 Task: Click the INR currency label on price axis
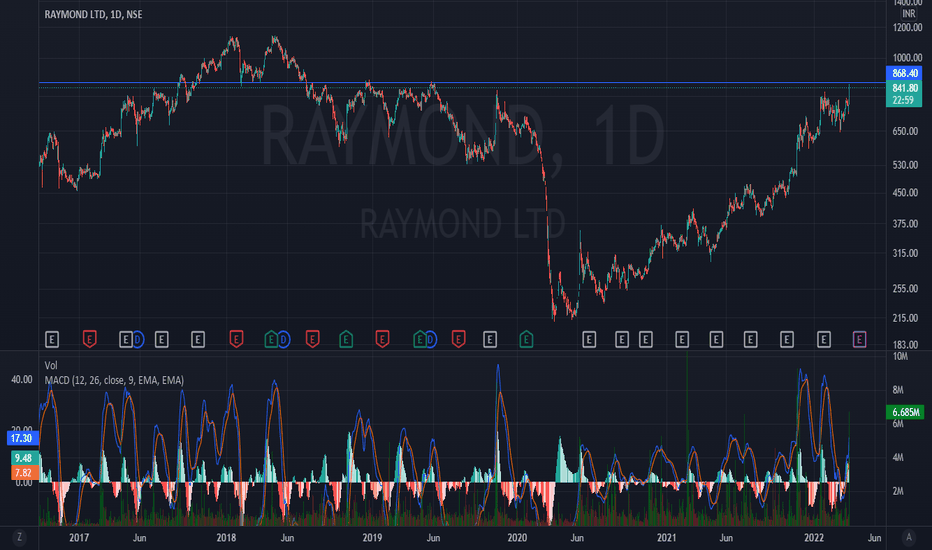[x=908, y=14]
